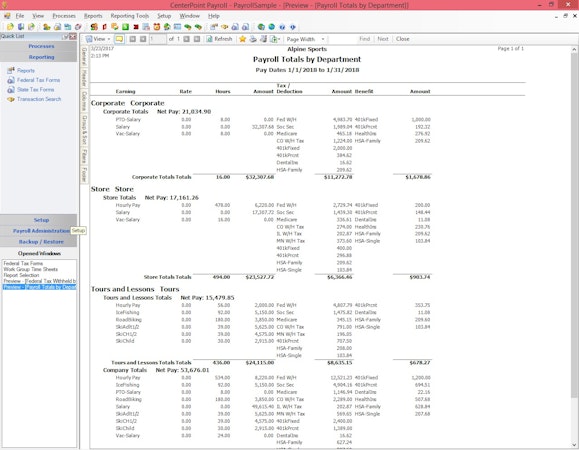Go to the first page of the report
Viewport: 579px width, 450px height.
[133, 39]
